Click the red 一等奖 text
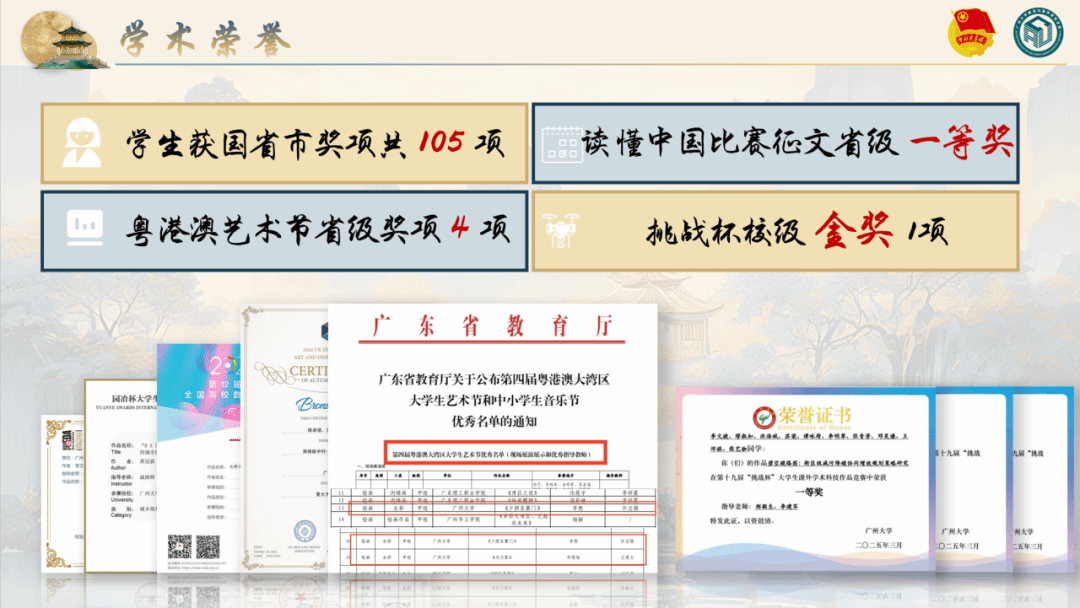The width and height of the screenshot is (1080, 608). [961, 145]
